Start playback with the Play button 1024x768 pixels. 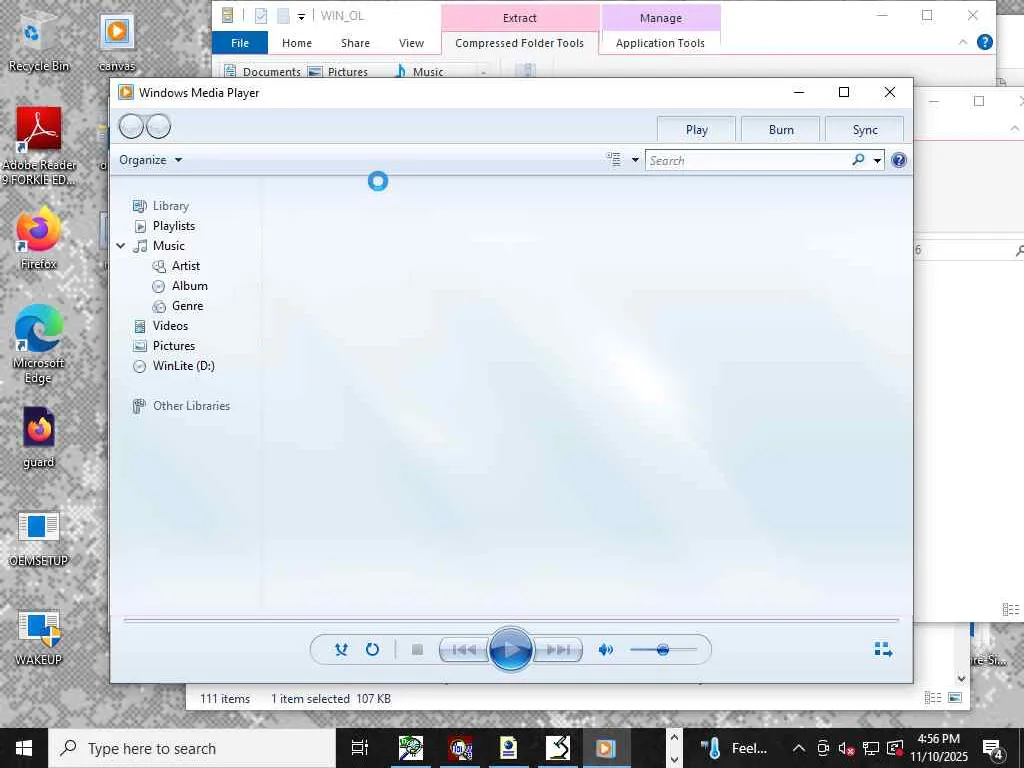click(510, 649)
